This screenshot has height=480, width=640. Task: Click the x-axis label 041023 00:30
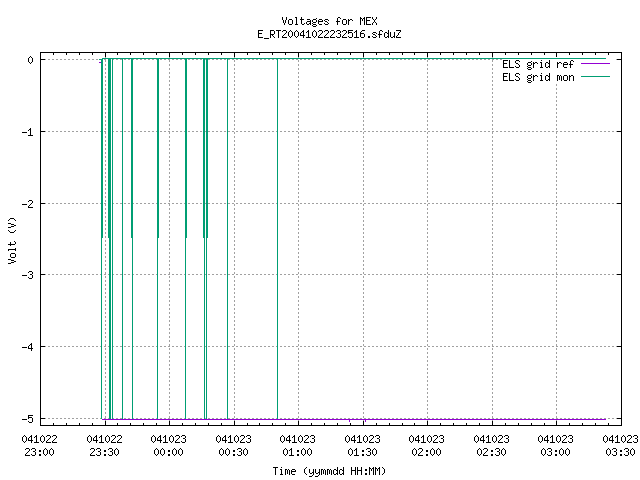point(233,446)
